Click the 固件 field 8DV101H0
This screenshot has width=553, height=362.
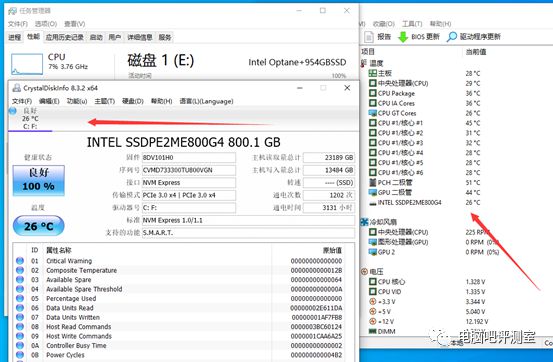(x=189, y=157)
